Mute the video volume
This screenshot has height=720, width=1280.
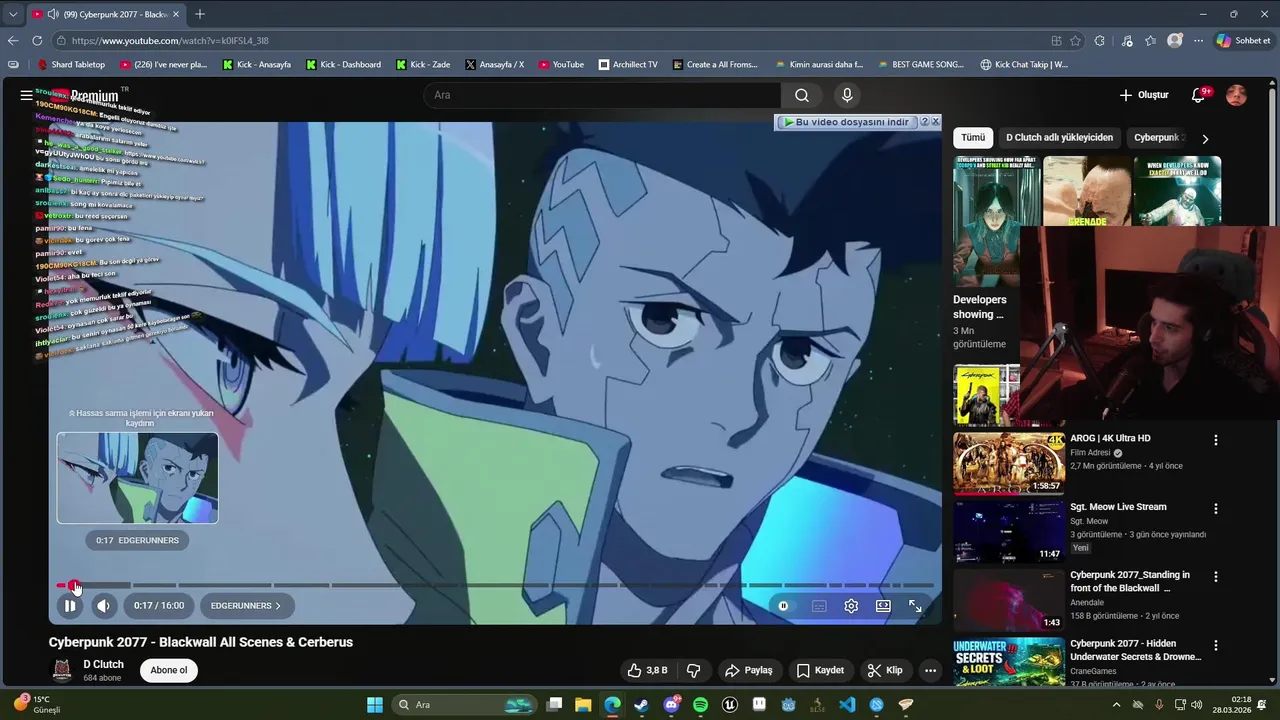pyautogui.click(x=103, y=606)
